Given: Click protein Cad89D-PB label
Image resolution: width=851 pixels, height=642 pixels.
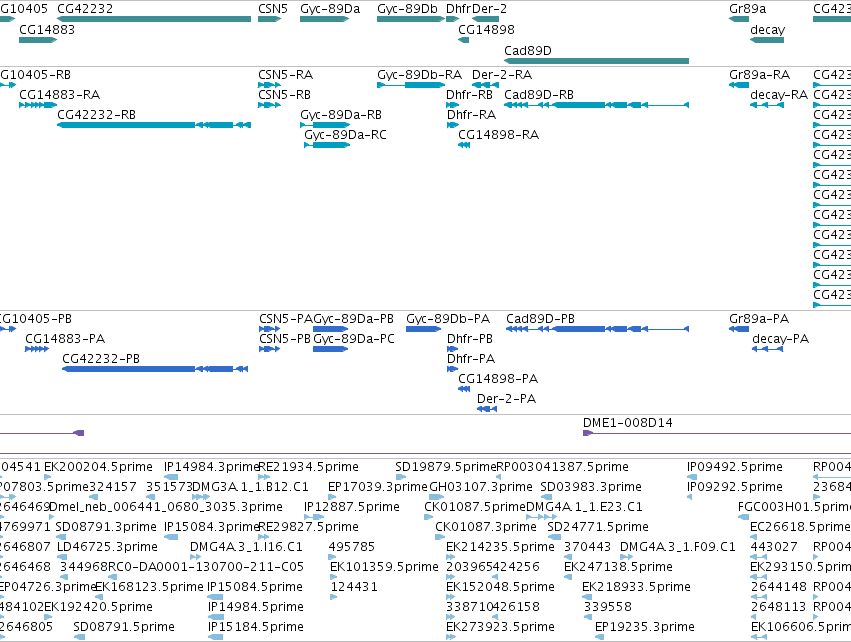Looking at the screenshot, I should click(541, 319).
